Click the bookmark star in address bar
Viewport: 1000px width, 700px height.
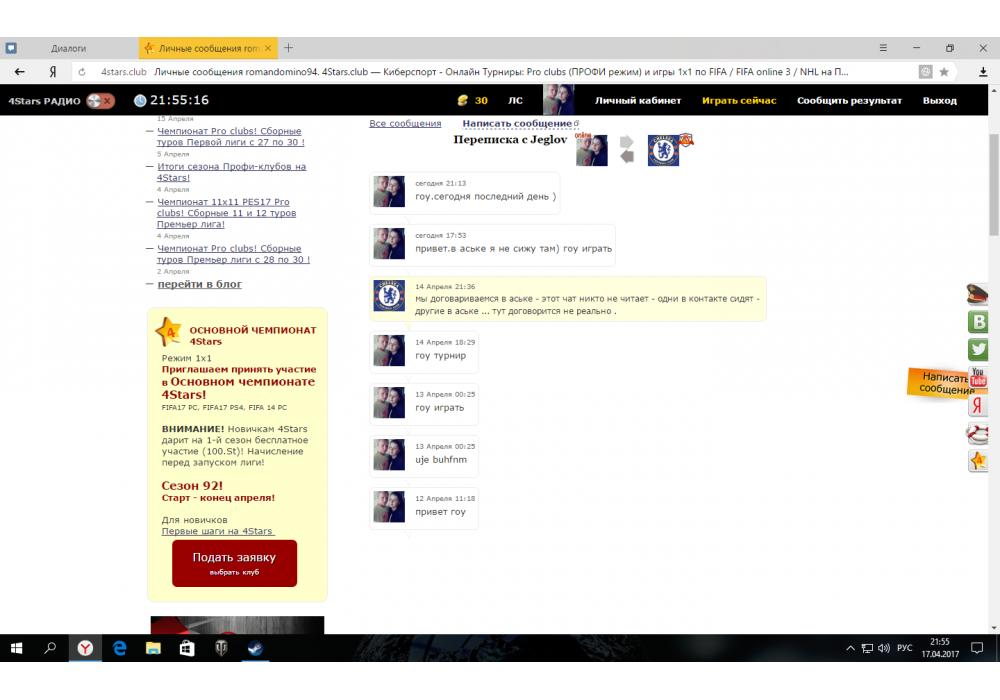(x=944, y=72)
